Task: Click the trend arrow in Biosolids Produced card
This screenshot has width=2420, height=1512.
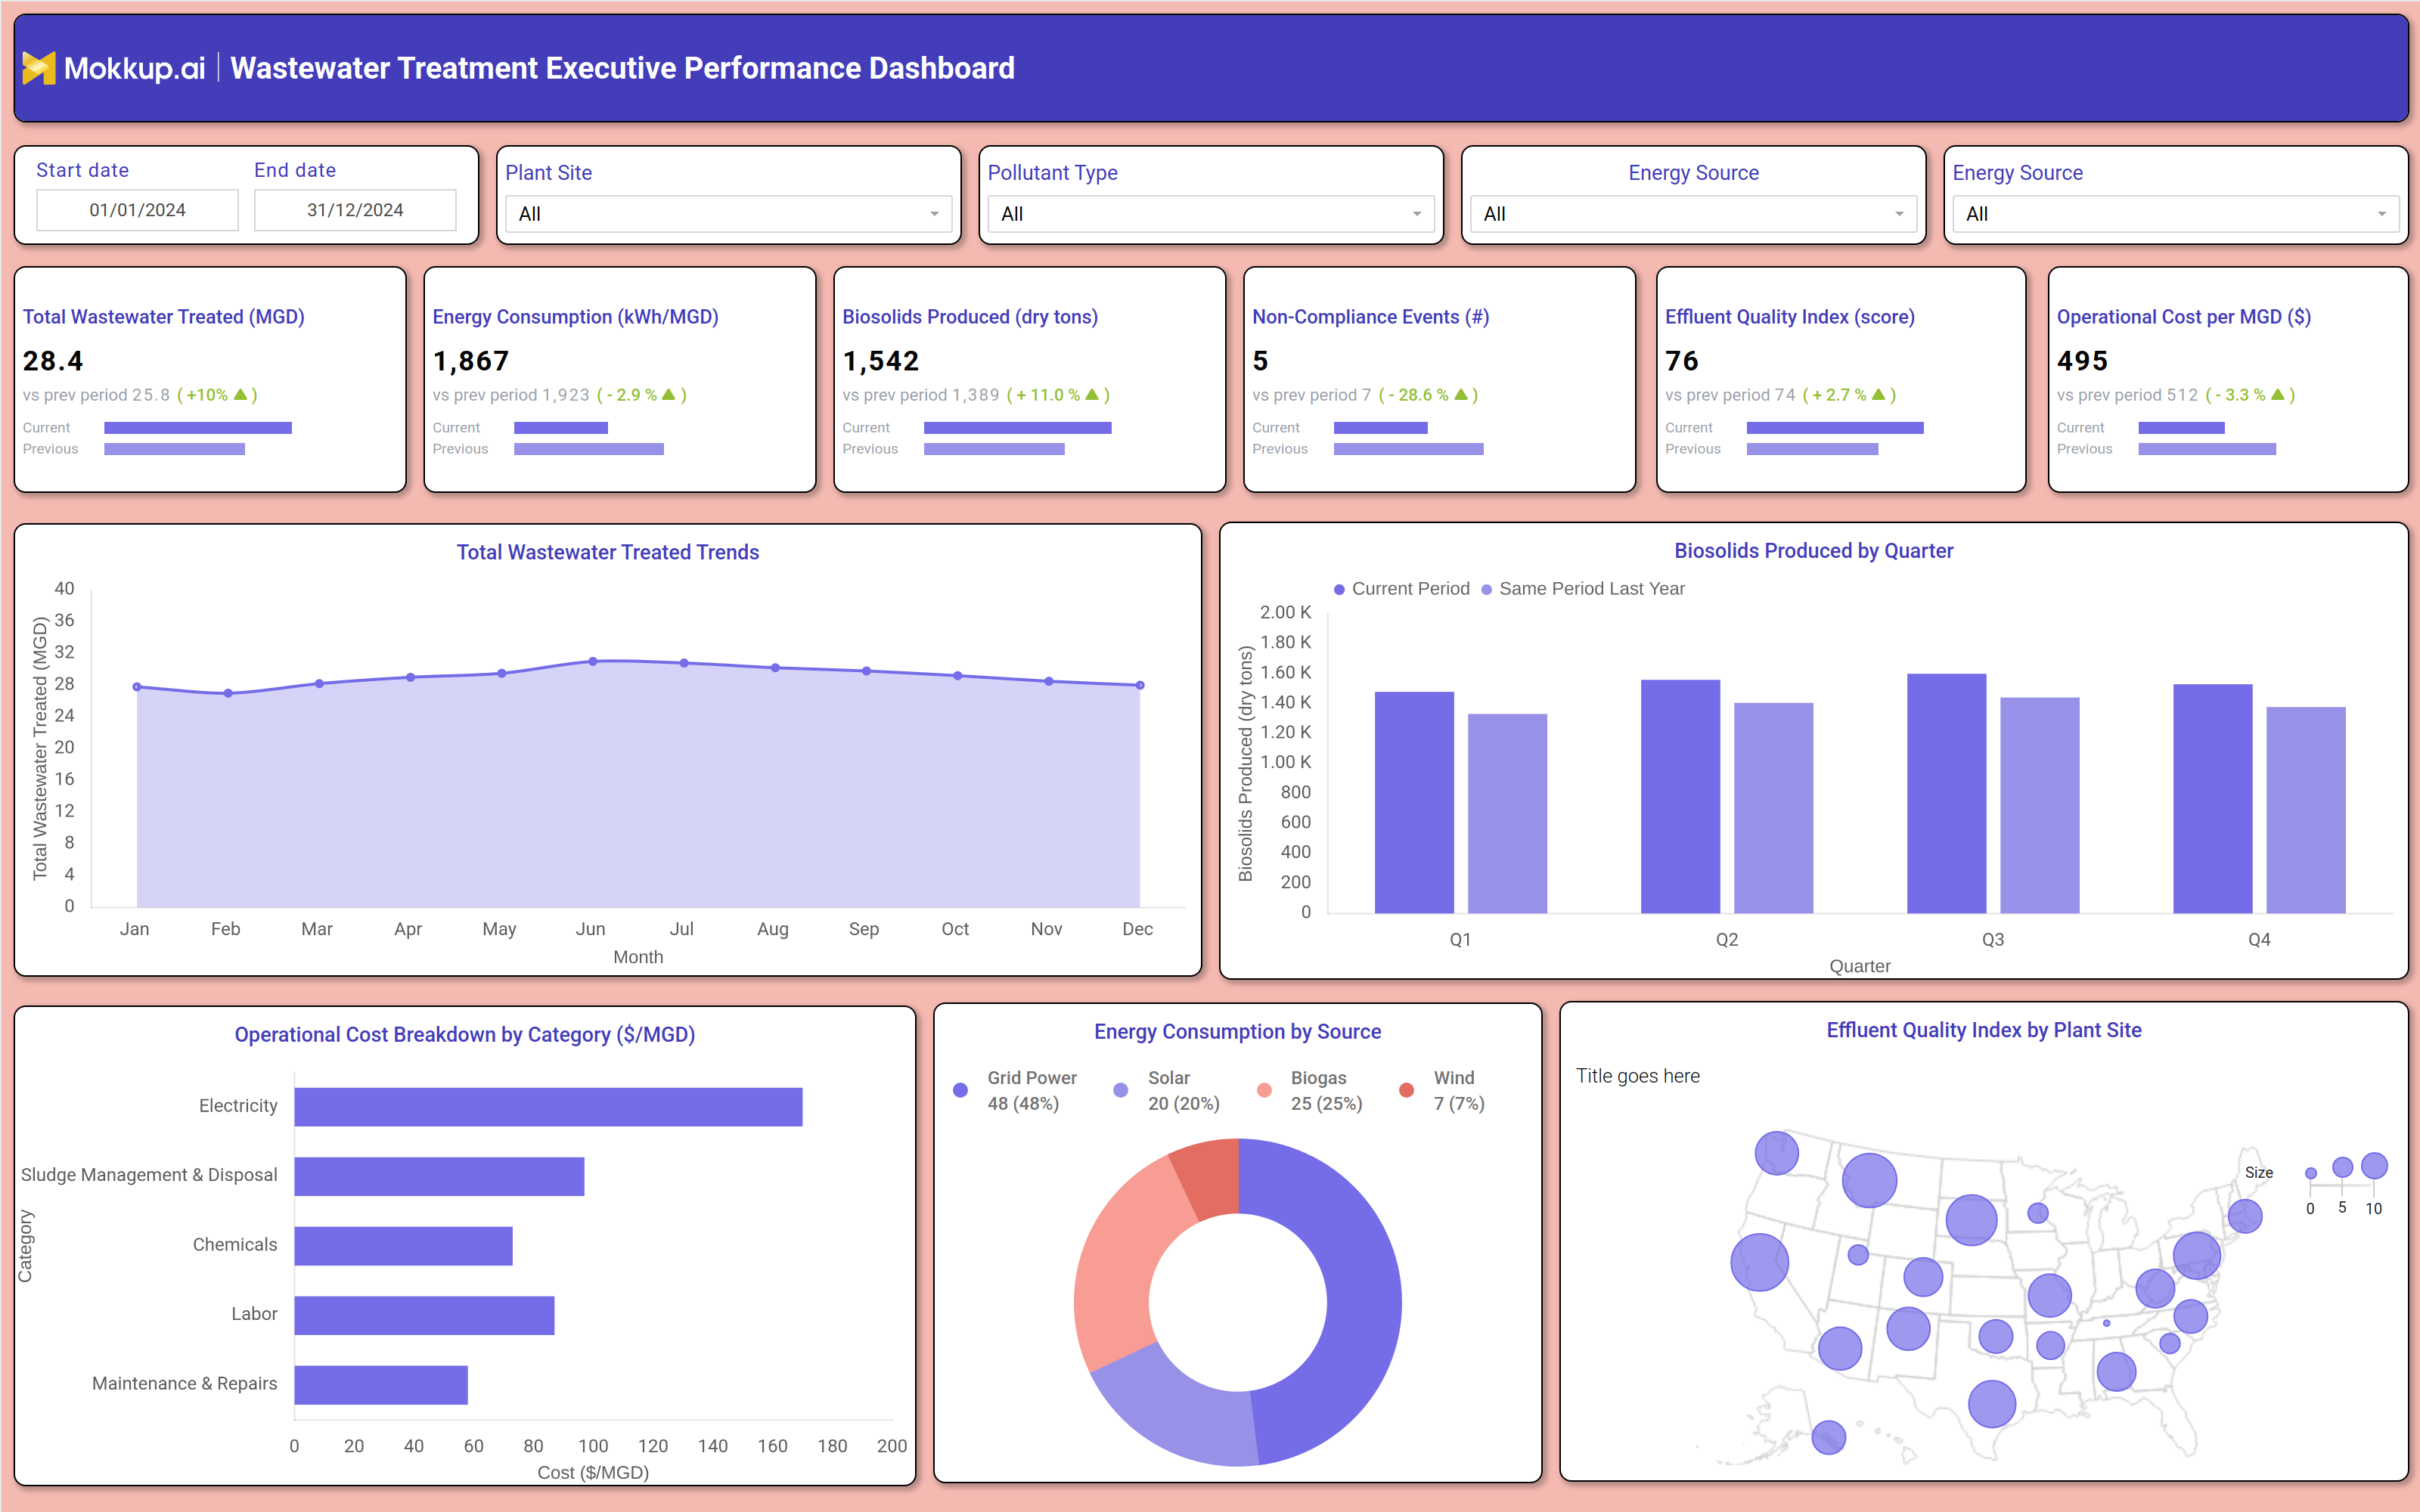Action: pyautogui.click(x=1092, y=395)
